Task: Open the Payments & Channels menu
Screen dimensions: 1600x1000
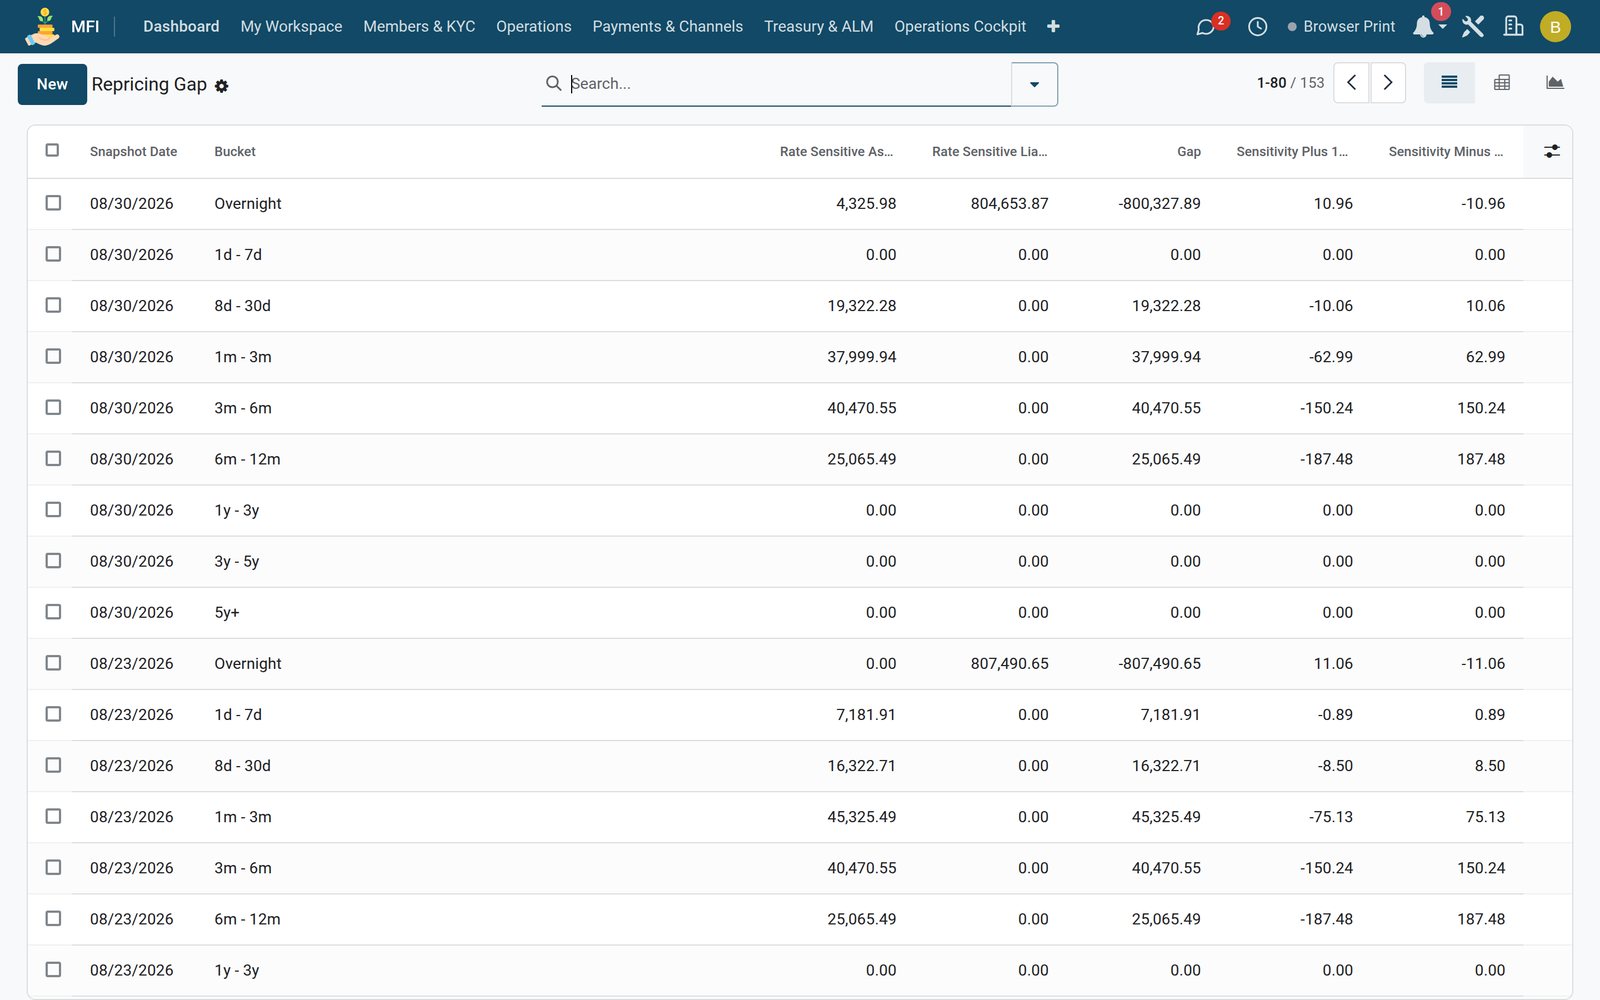Action: (x=668, y=26)
